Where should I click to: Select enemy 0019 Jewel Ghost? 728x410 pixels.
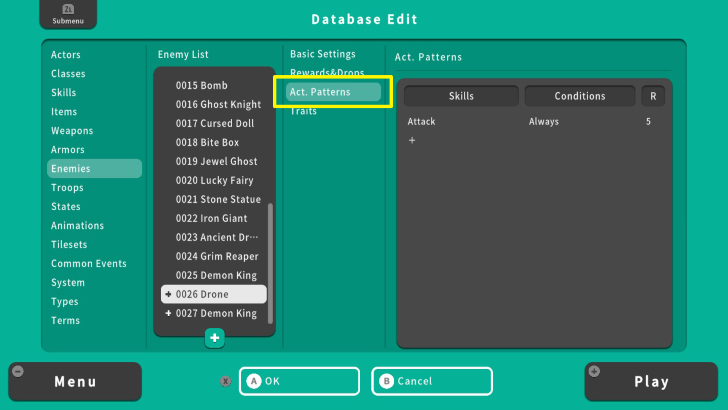tap(214, 162)
